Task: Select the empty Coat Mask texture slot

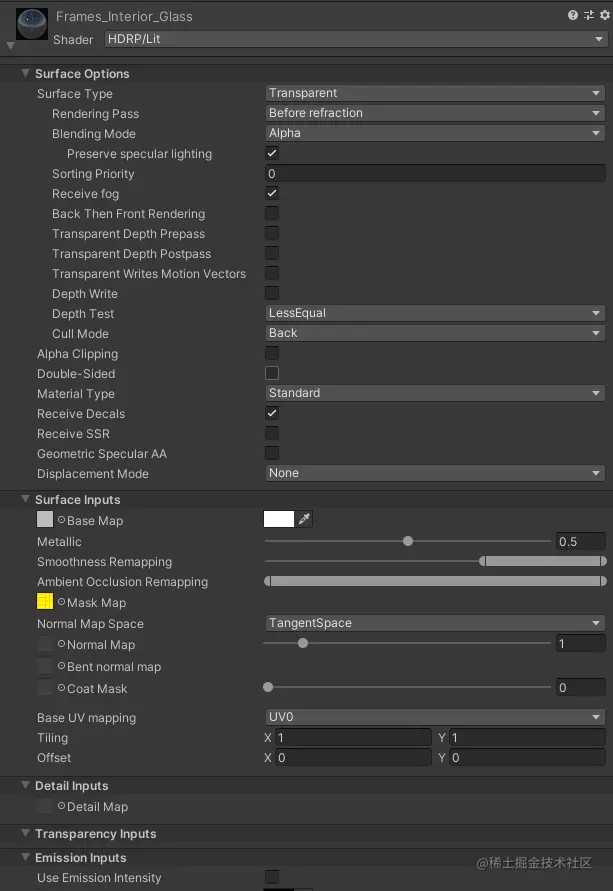Action: [x=45, y=688]
